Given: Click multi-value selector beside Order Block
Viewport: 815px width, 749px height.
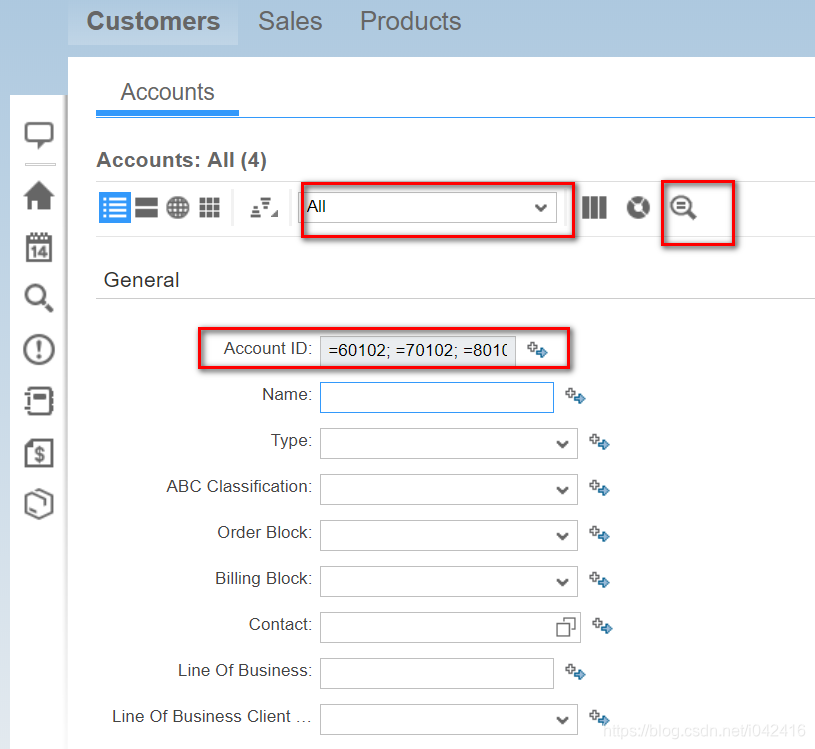Looking at the screenshot, I should point(599,534).
